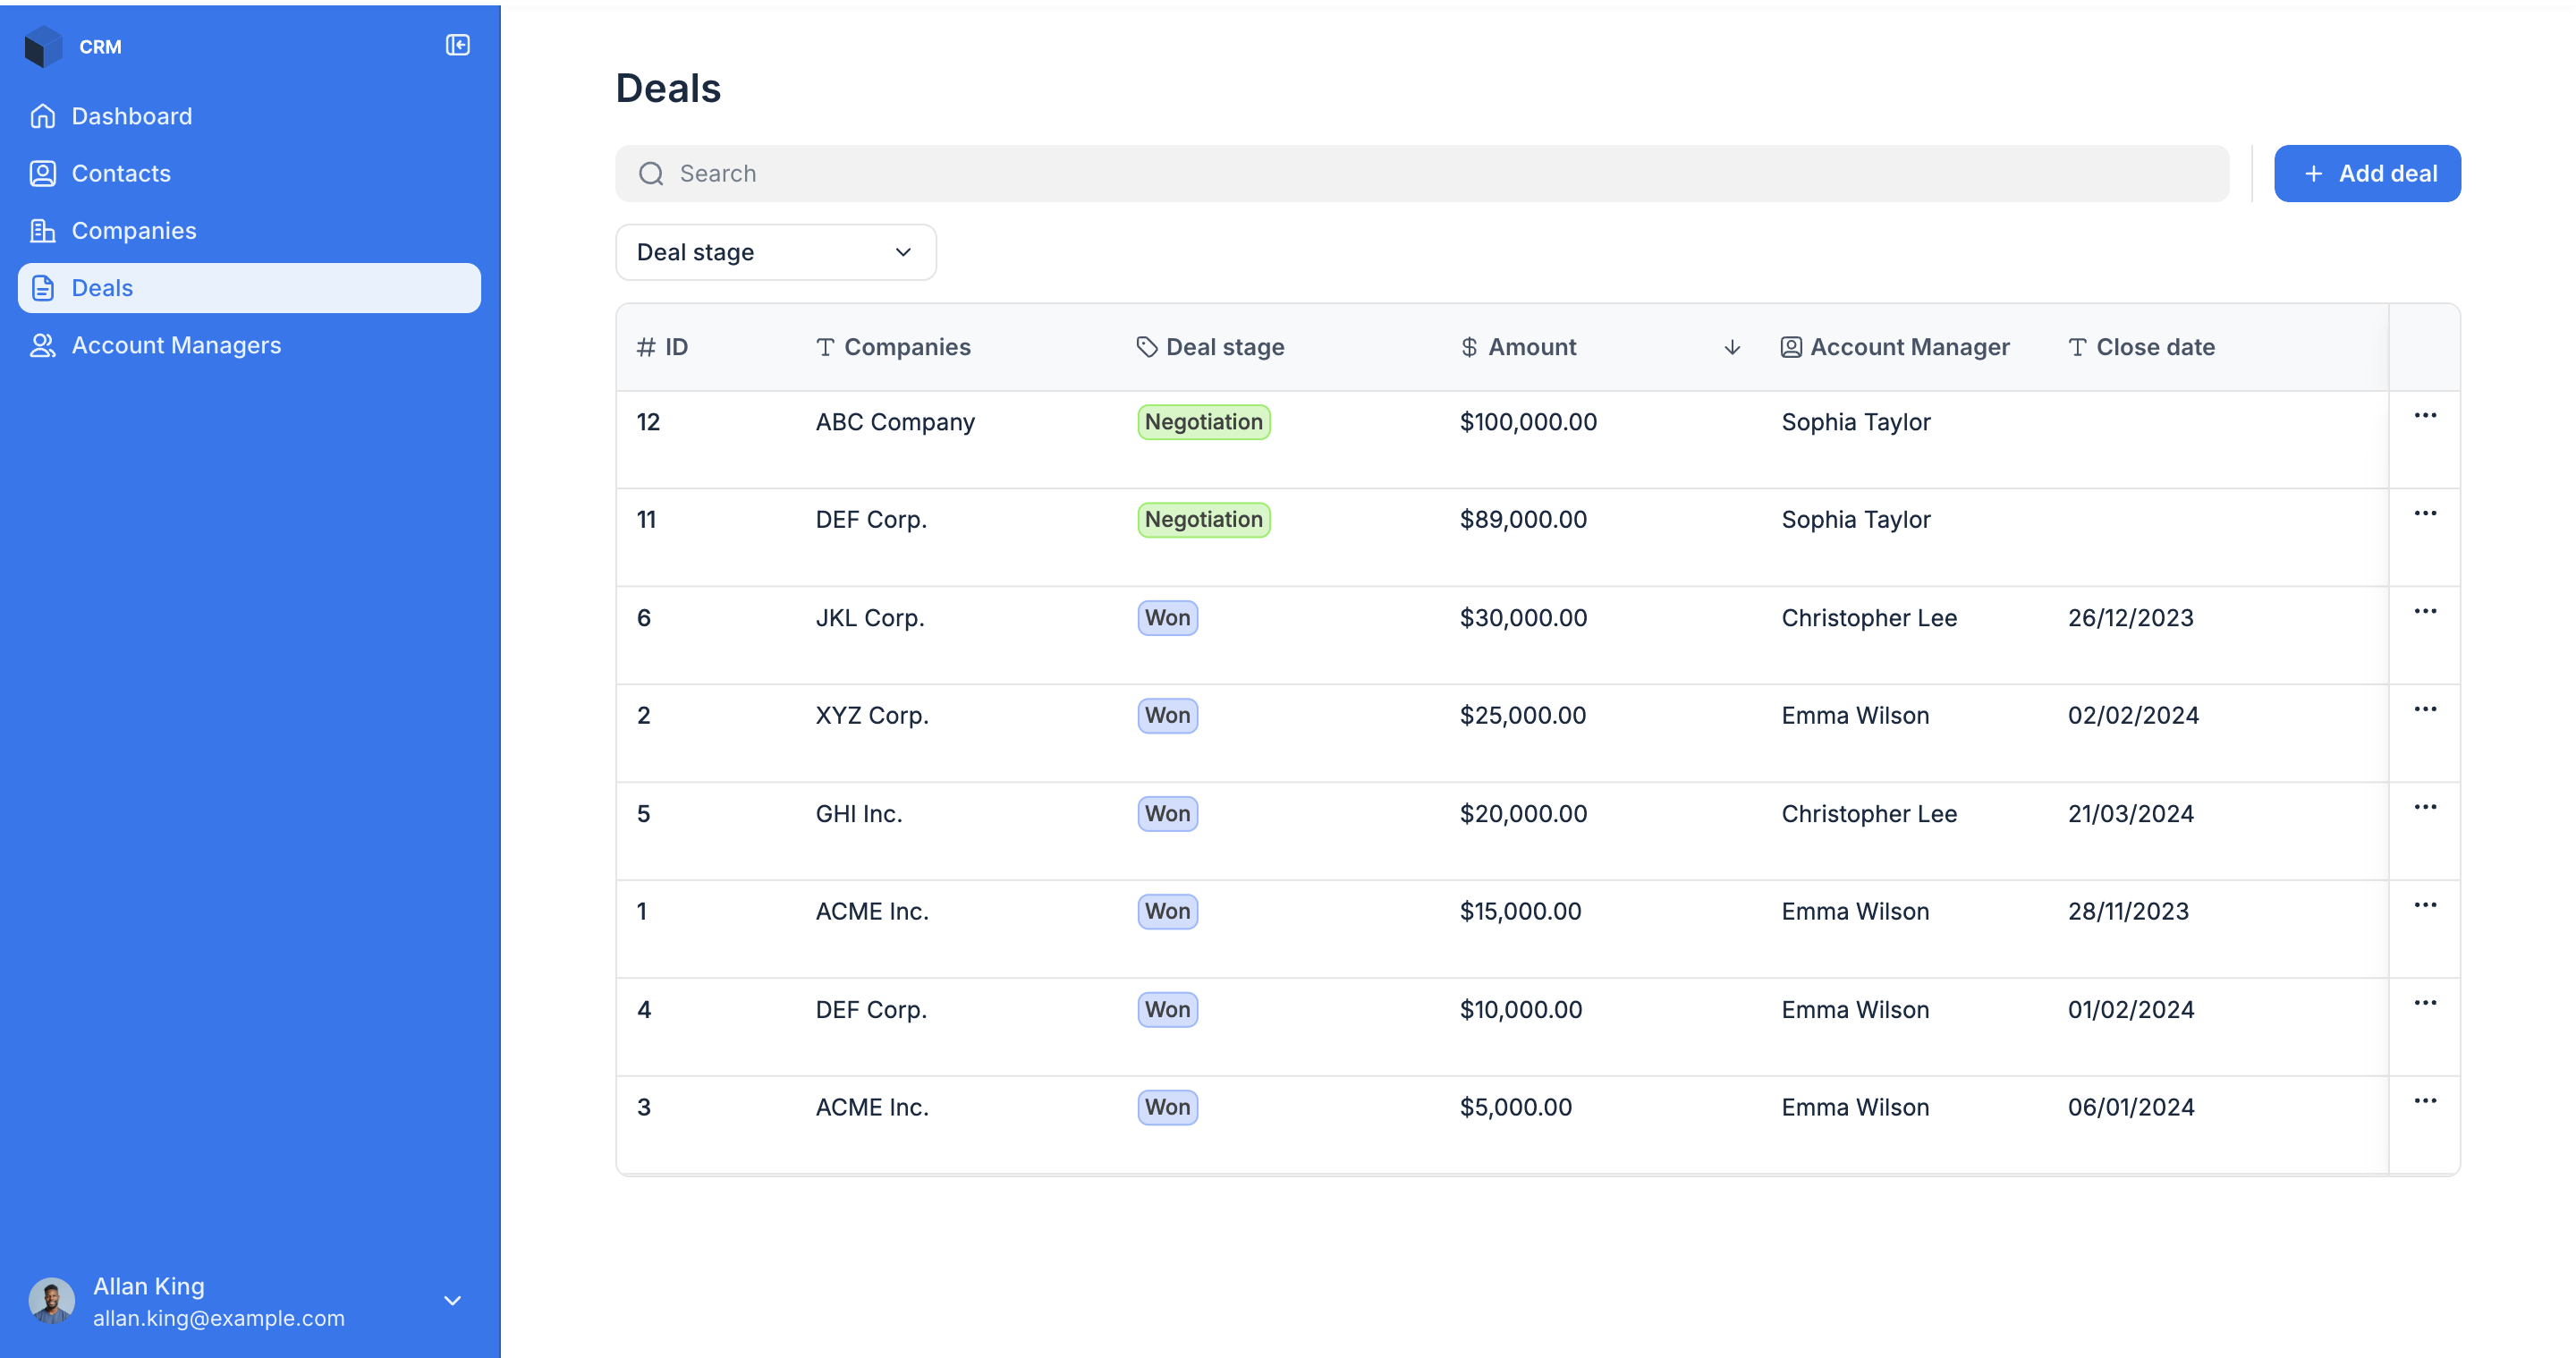Click the Companies building icon

(x=42, y=231)
